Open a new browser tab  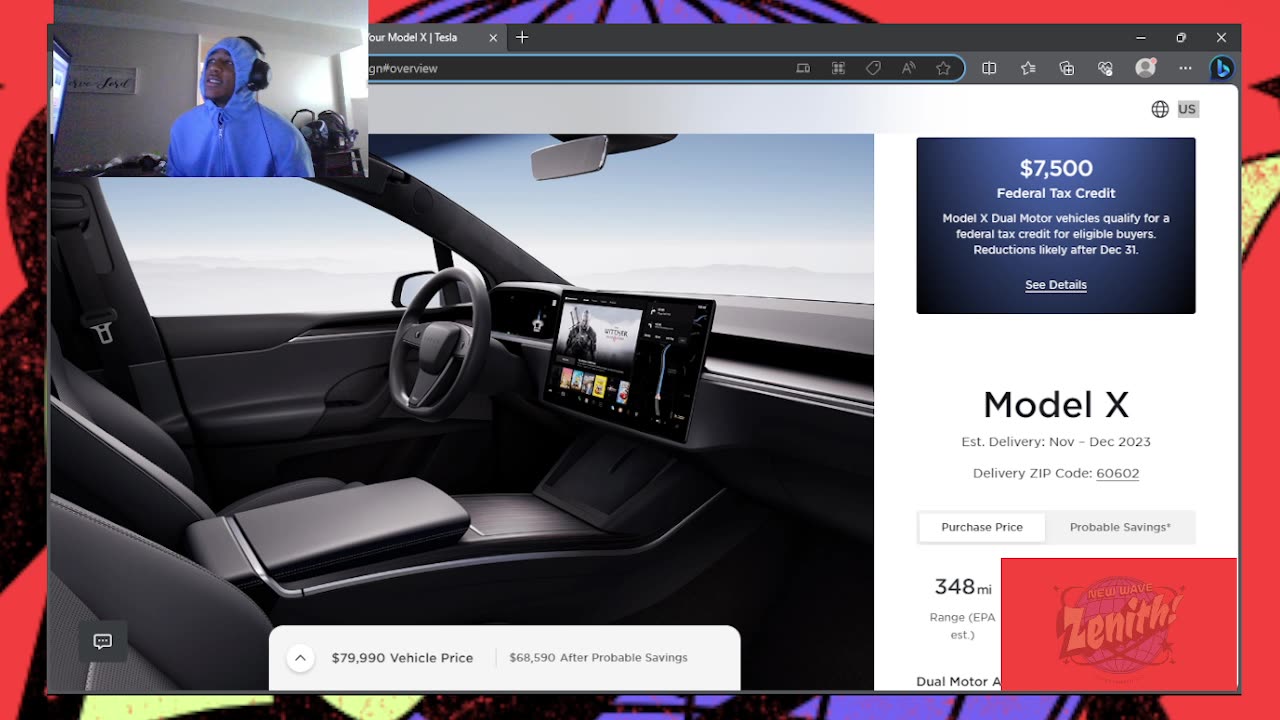tap(522, 37)
